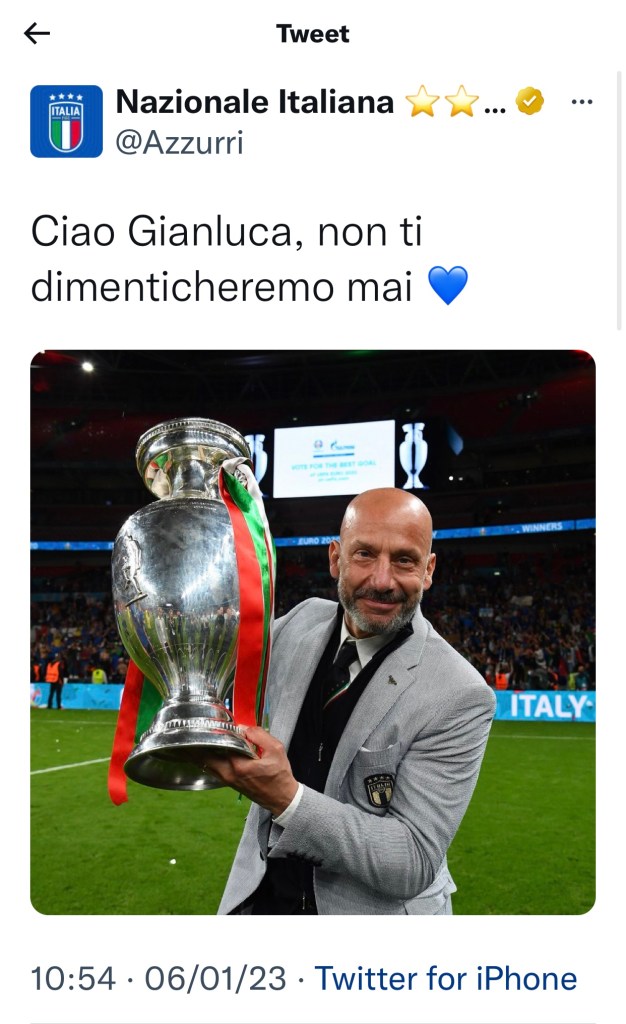Click the second gold star emoji

[x=461, y=102]
